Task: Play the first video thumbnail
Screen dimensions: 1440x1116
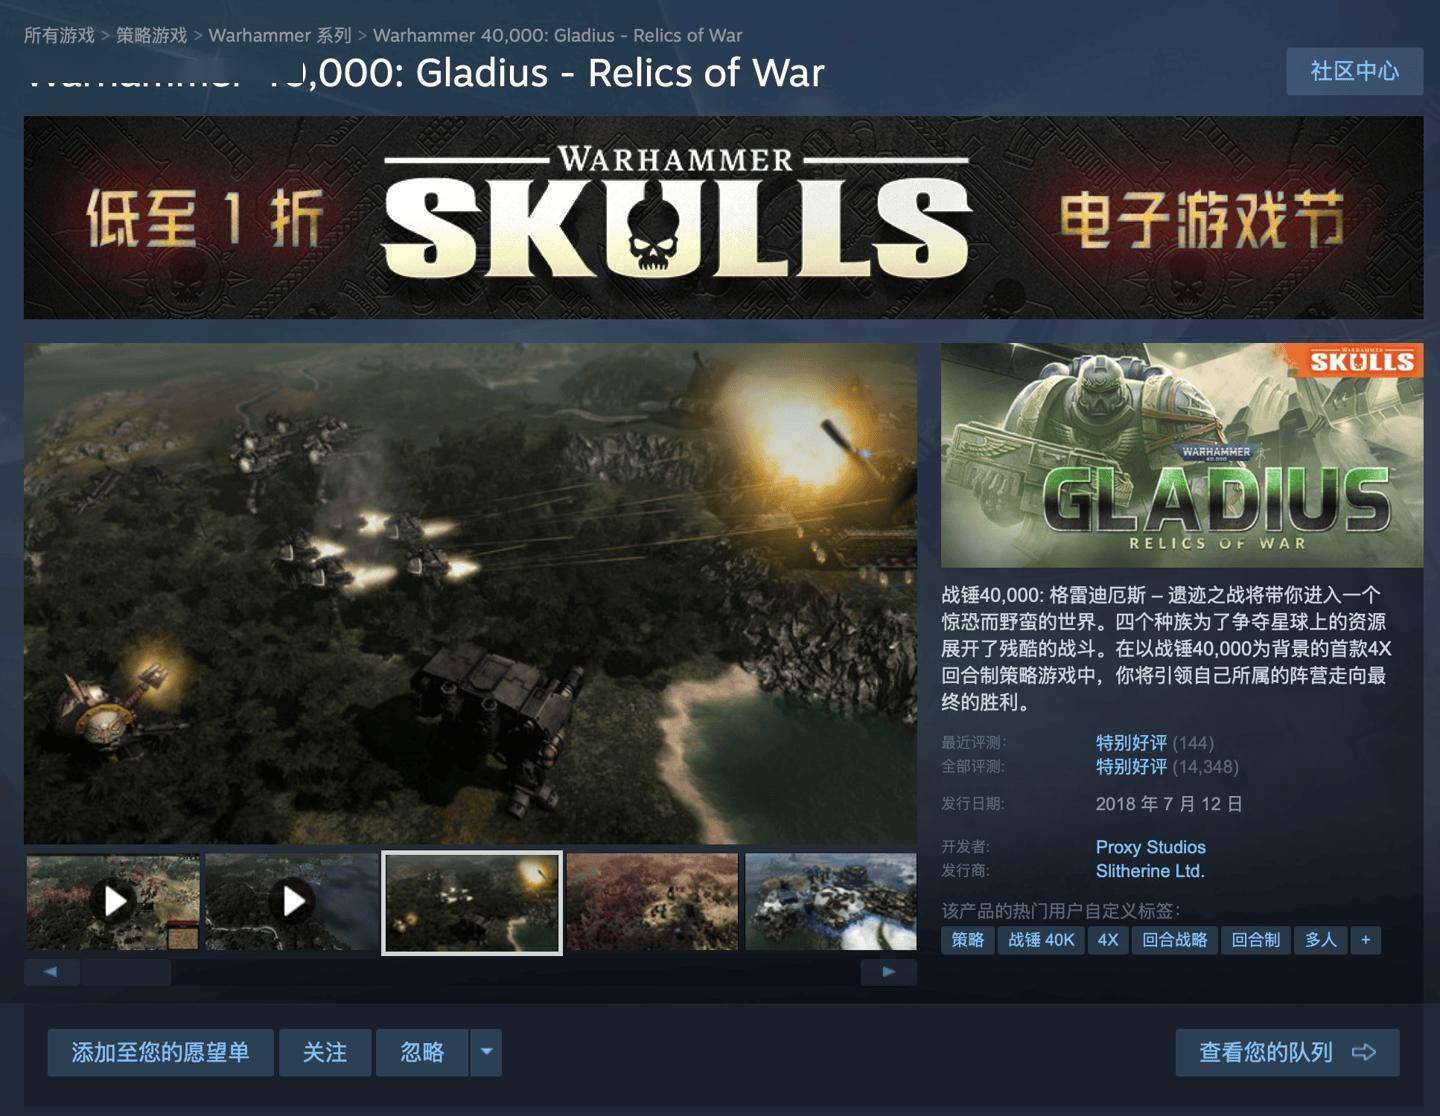Action: 113,901
